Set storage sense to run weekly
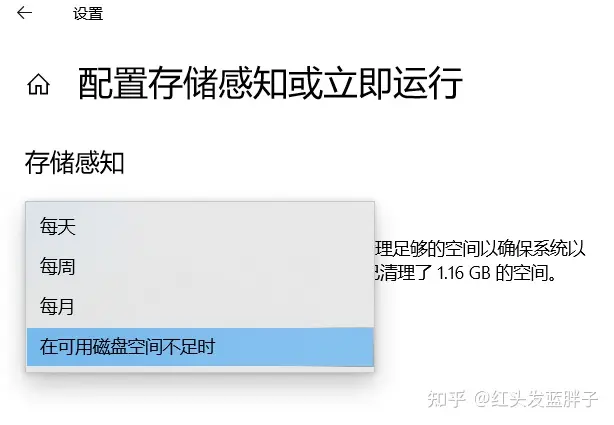The width and height of the screenshot is (614, 425). click(200, 267)
